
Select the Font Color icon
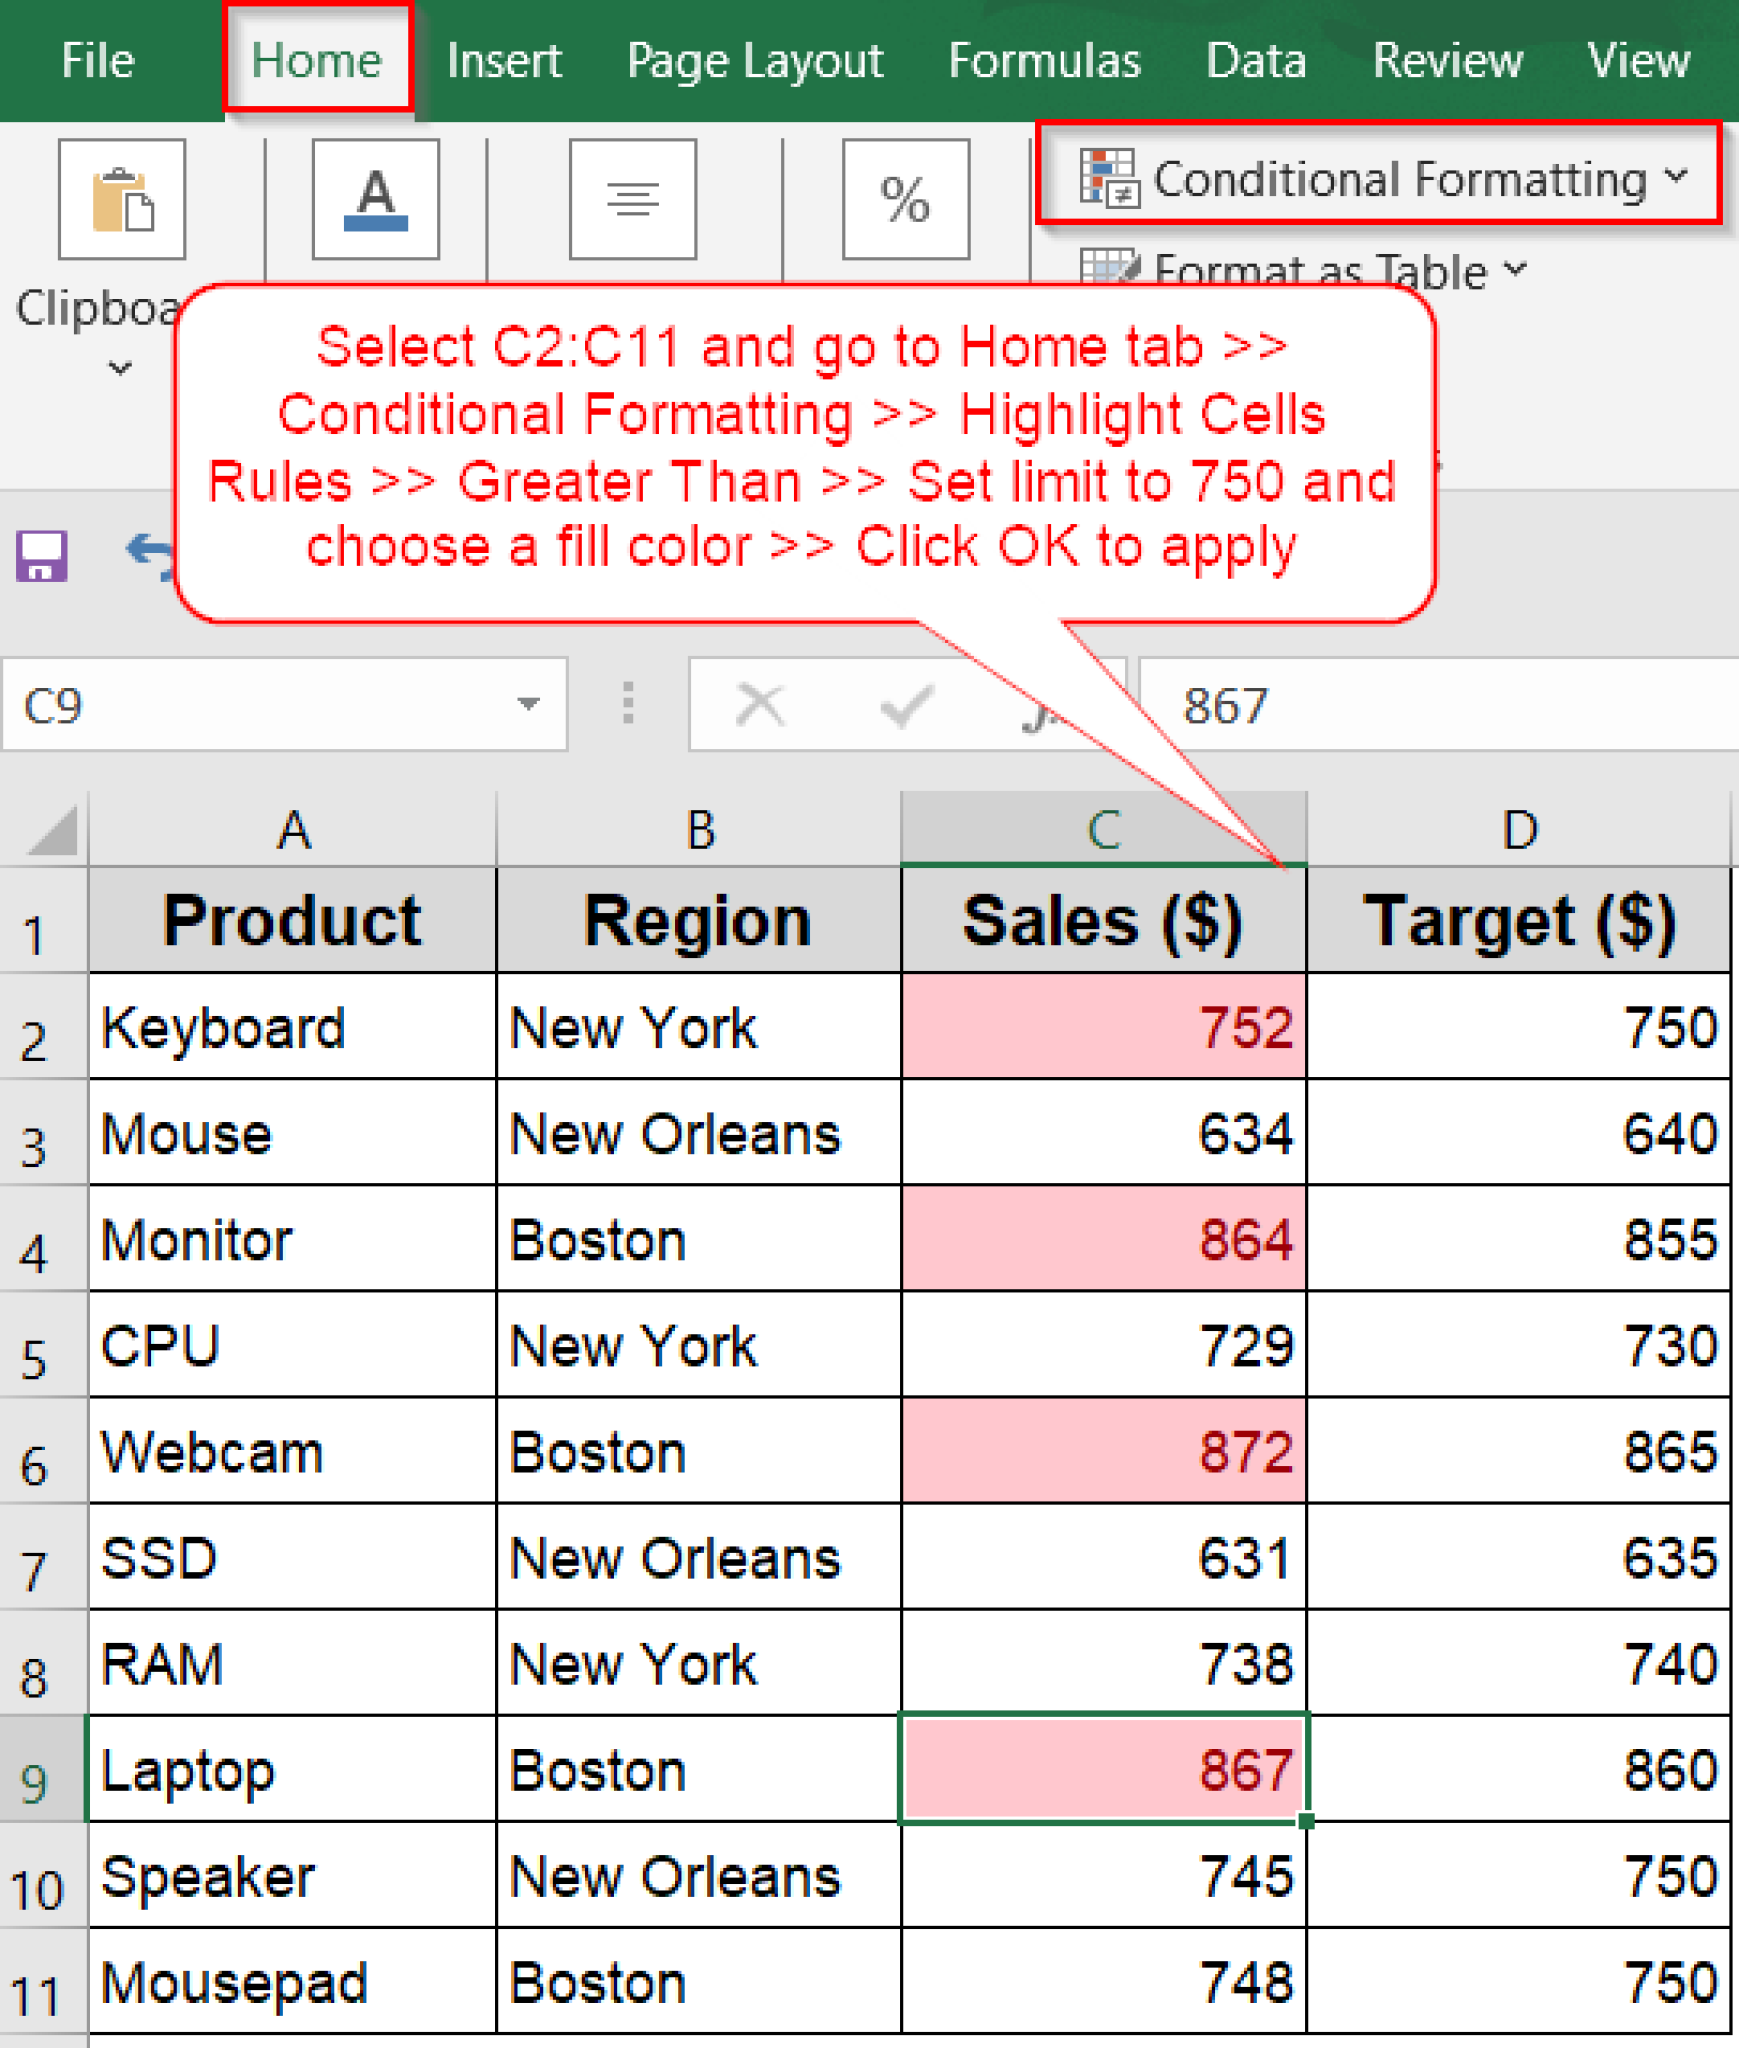(375, 197)
